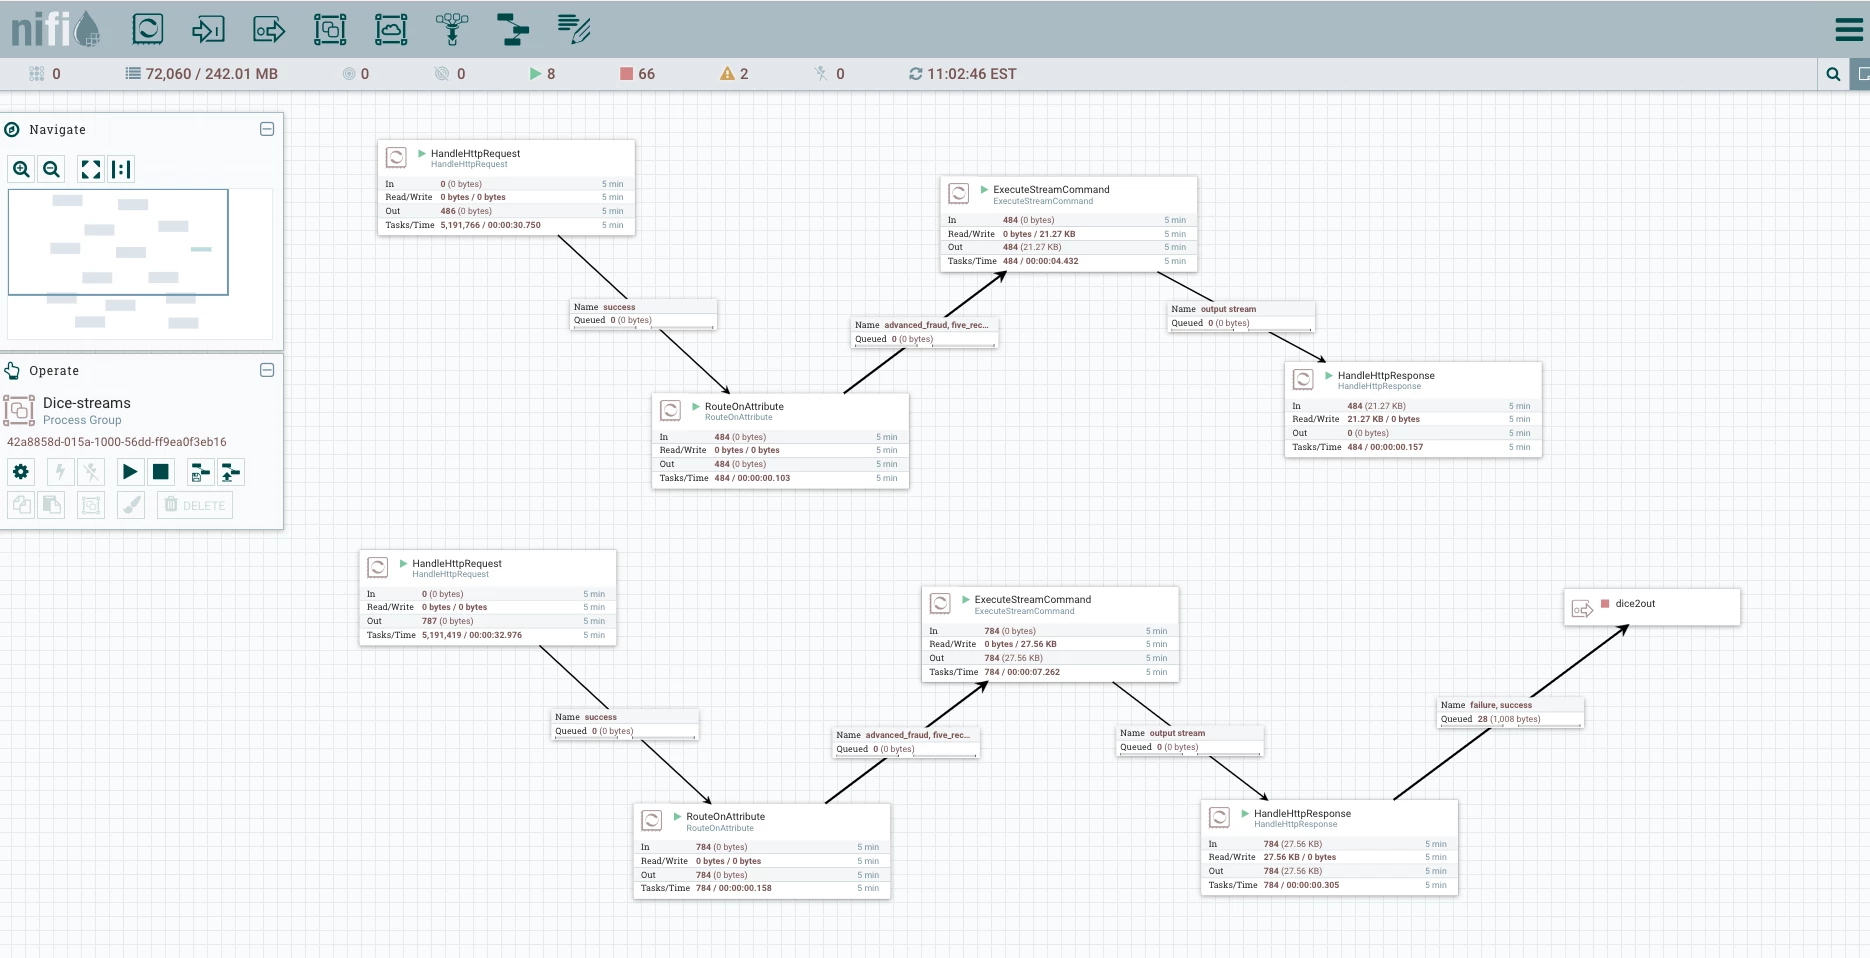Viewport: 1870px width, 958px height.
Task: Click the running components count 8
Action: click(x=542, y=74)
